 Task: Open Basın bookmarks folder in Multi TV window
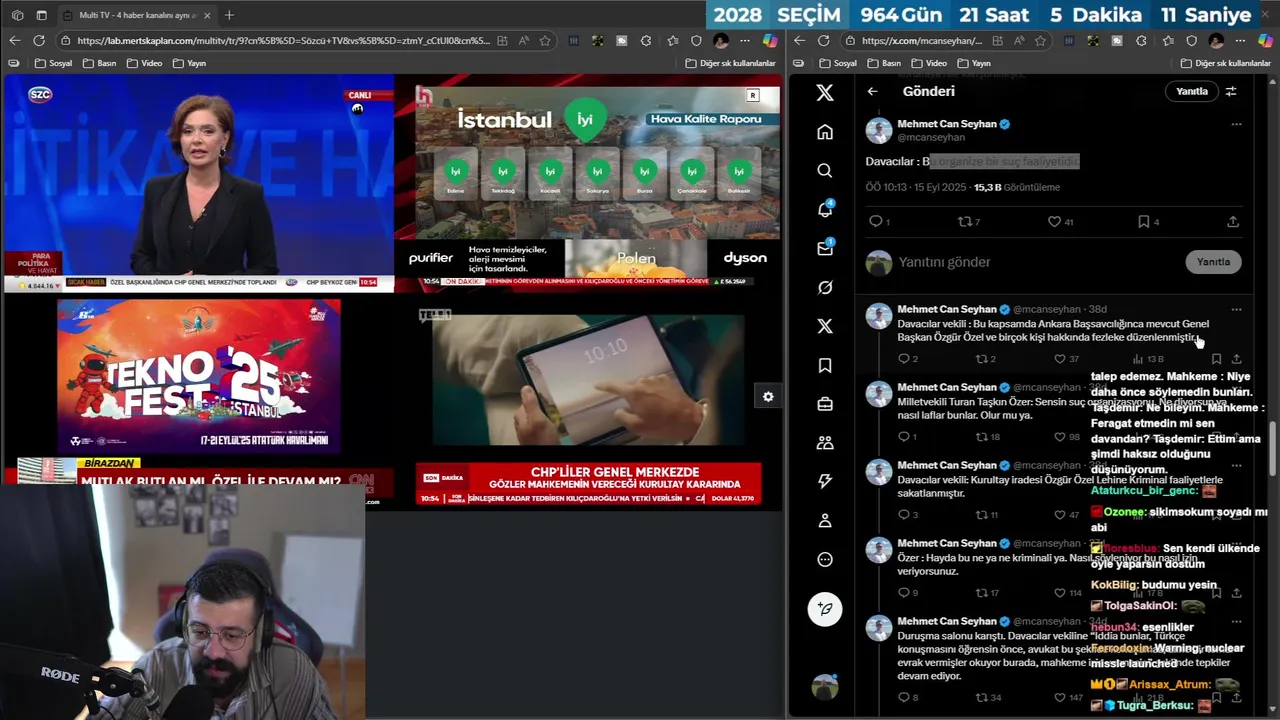[99, 63]
